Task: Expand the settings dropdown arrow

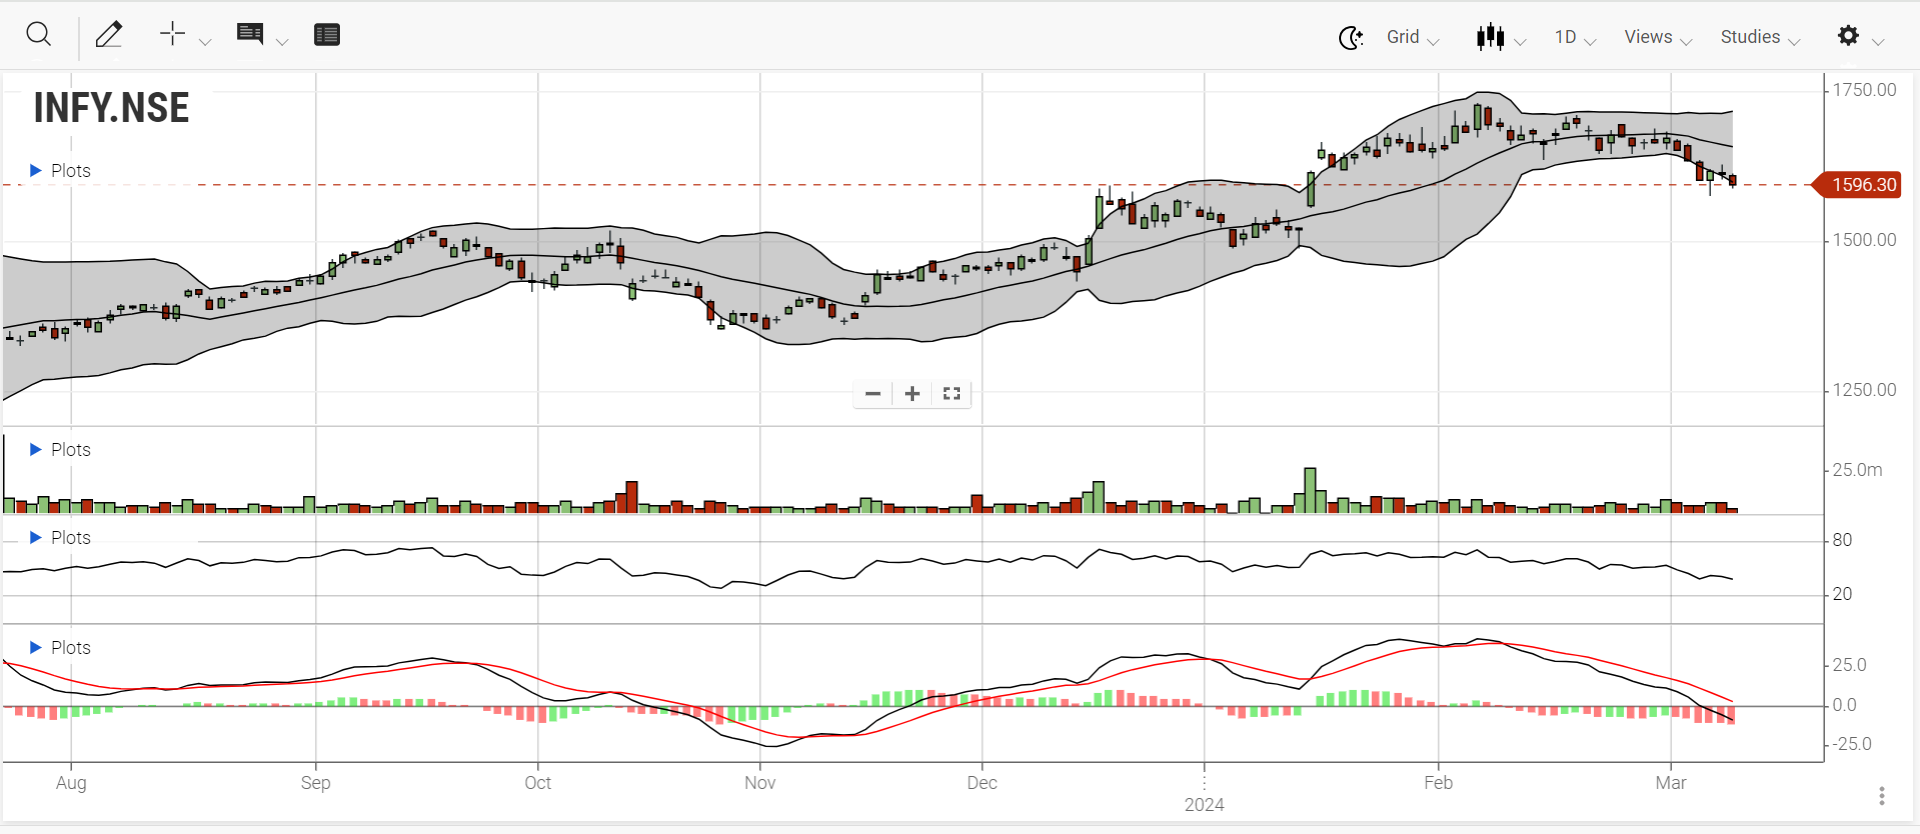Action: pyautogui.click(x=1878, y=42)
